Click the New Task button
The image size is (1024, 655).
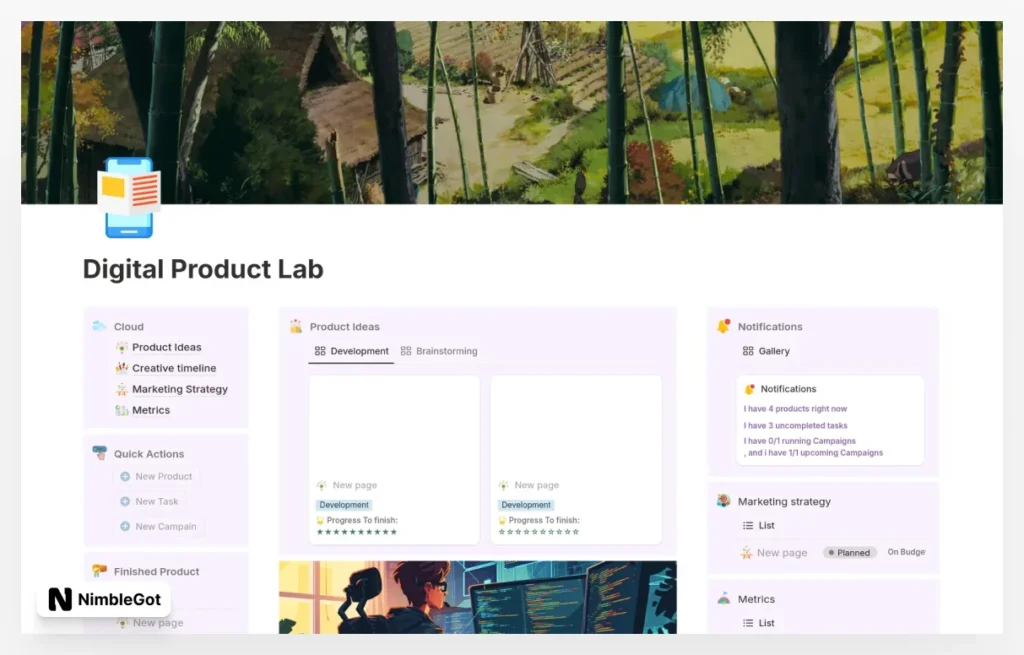149,502
